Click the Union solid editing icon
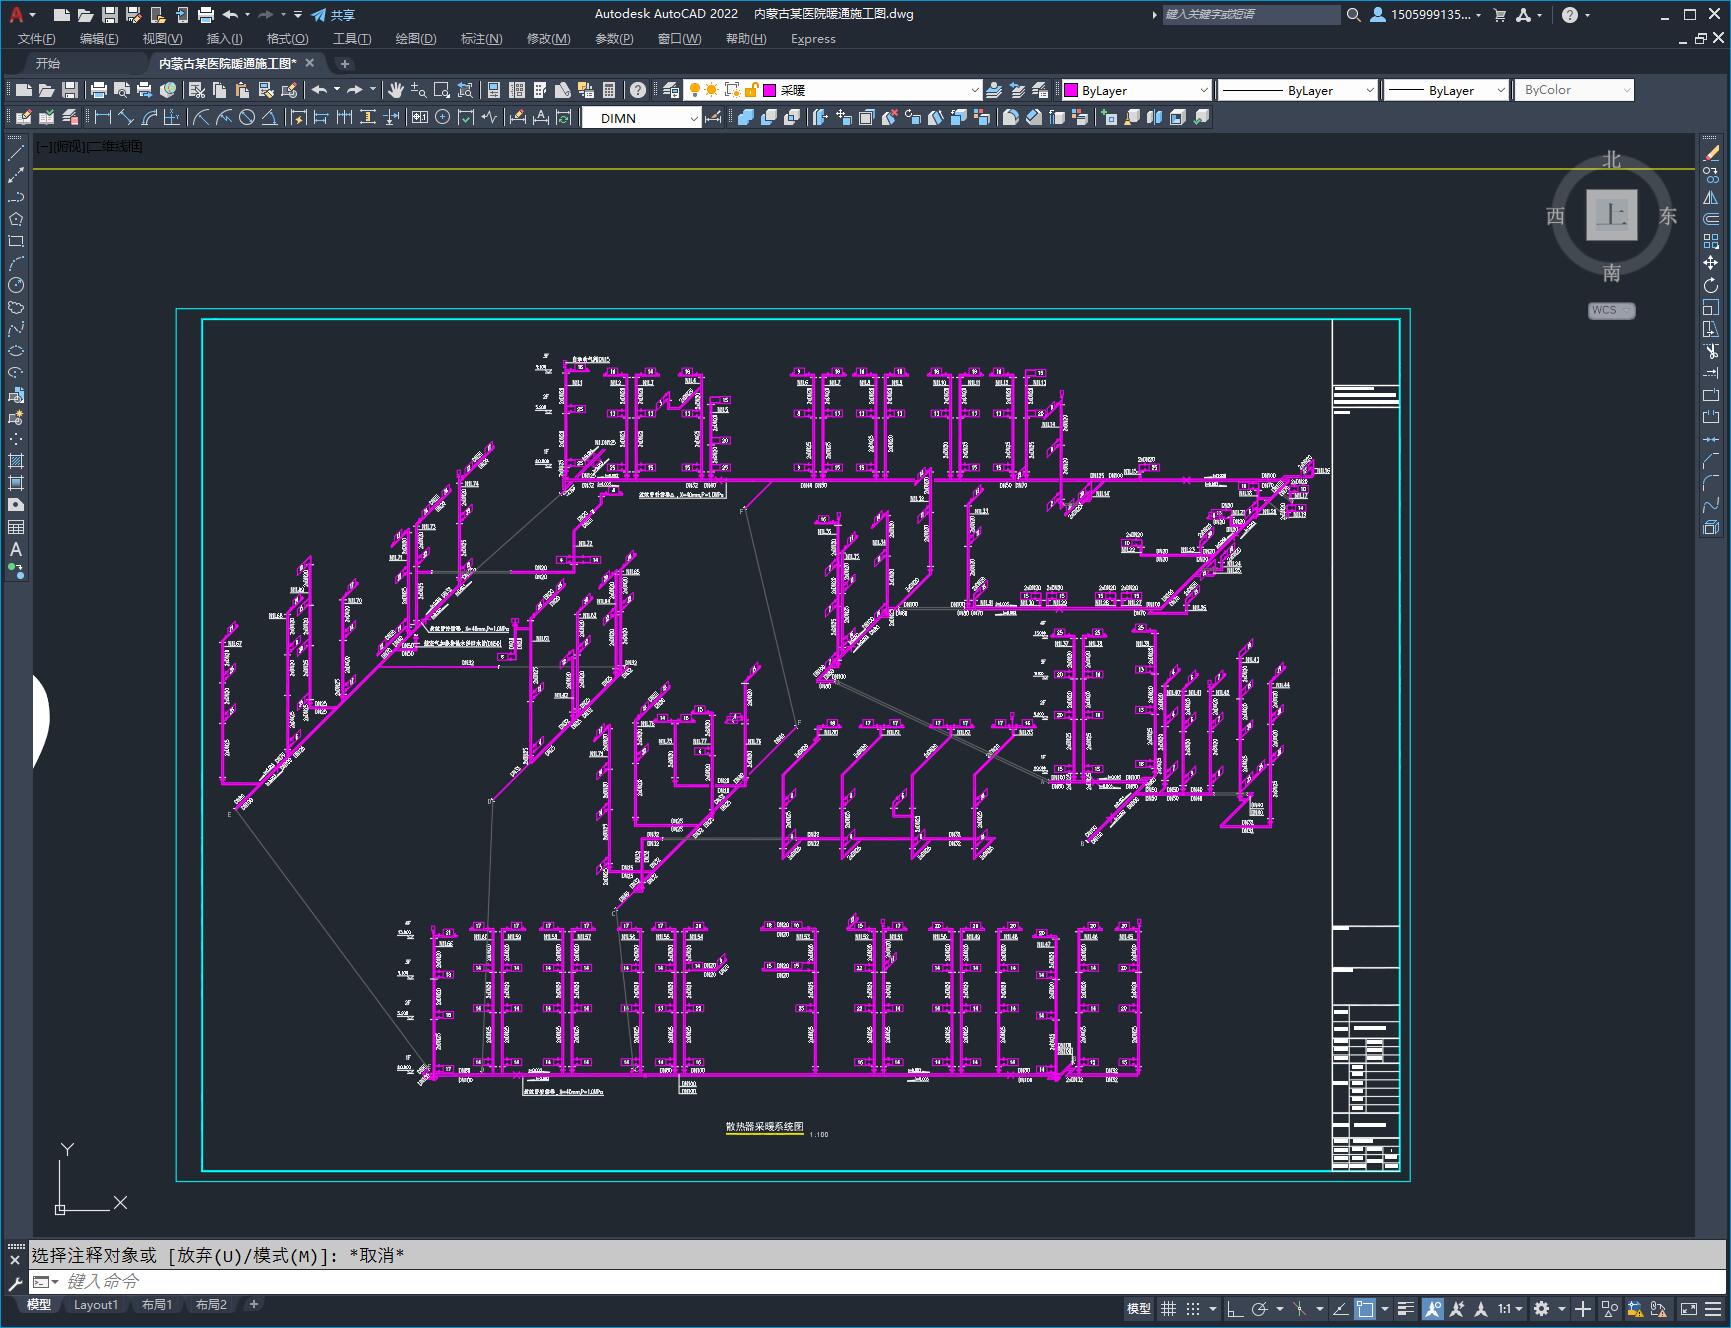This screenshot has width=1731, height=1328. [746, 117]
